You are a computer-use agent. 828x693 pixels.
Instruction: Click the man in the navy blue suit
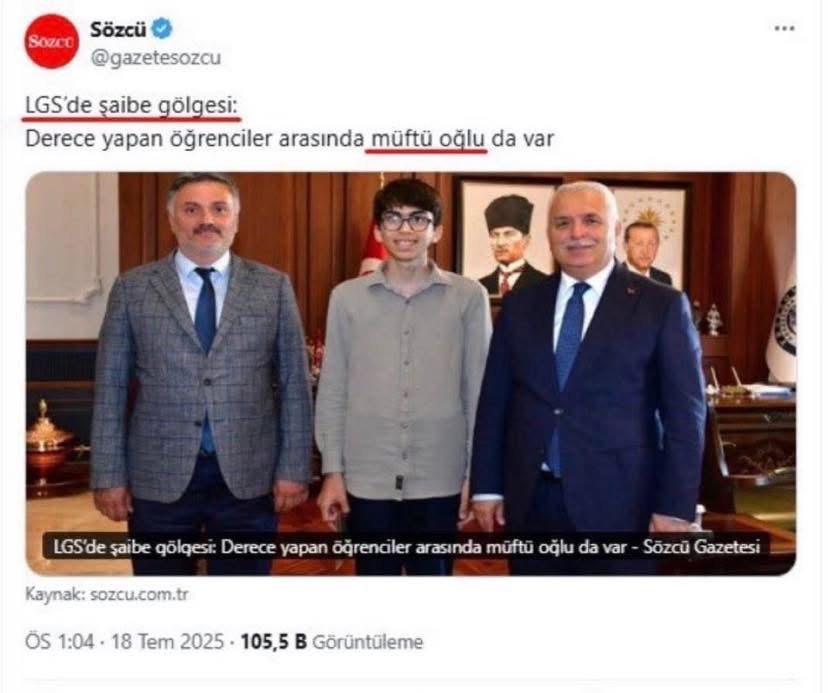pyautogui.click(x=589, y=375)
